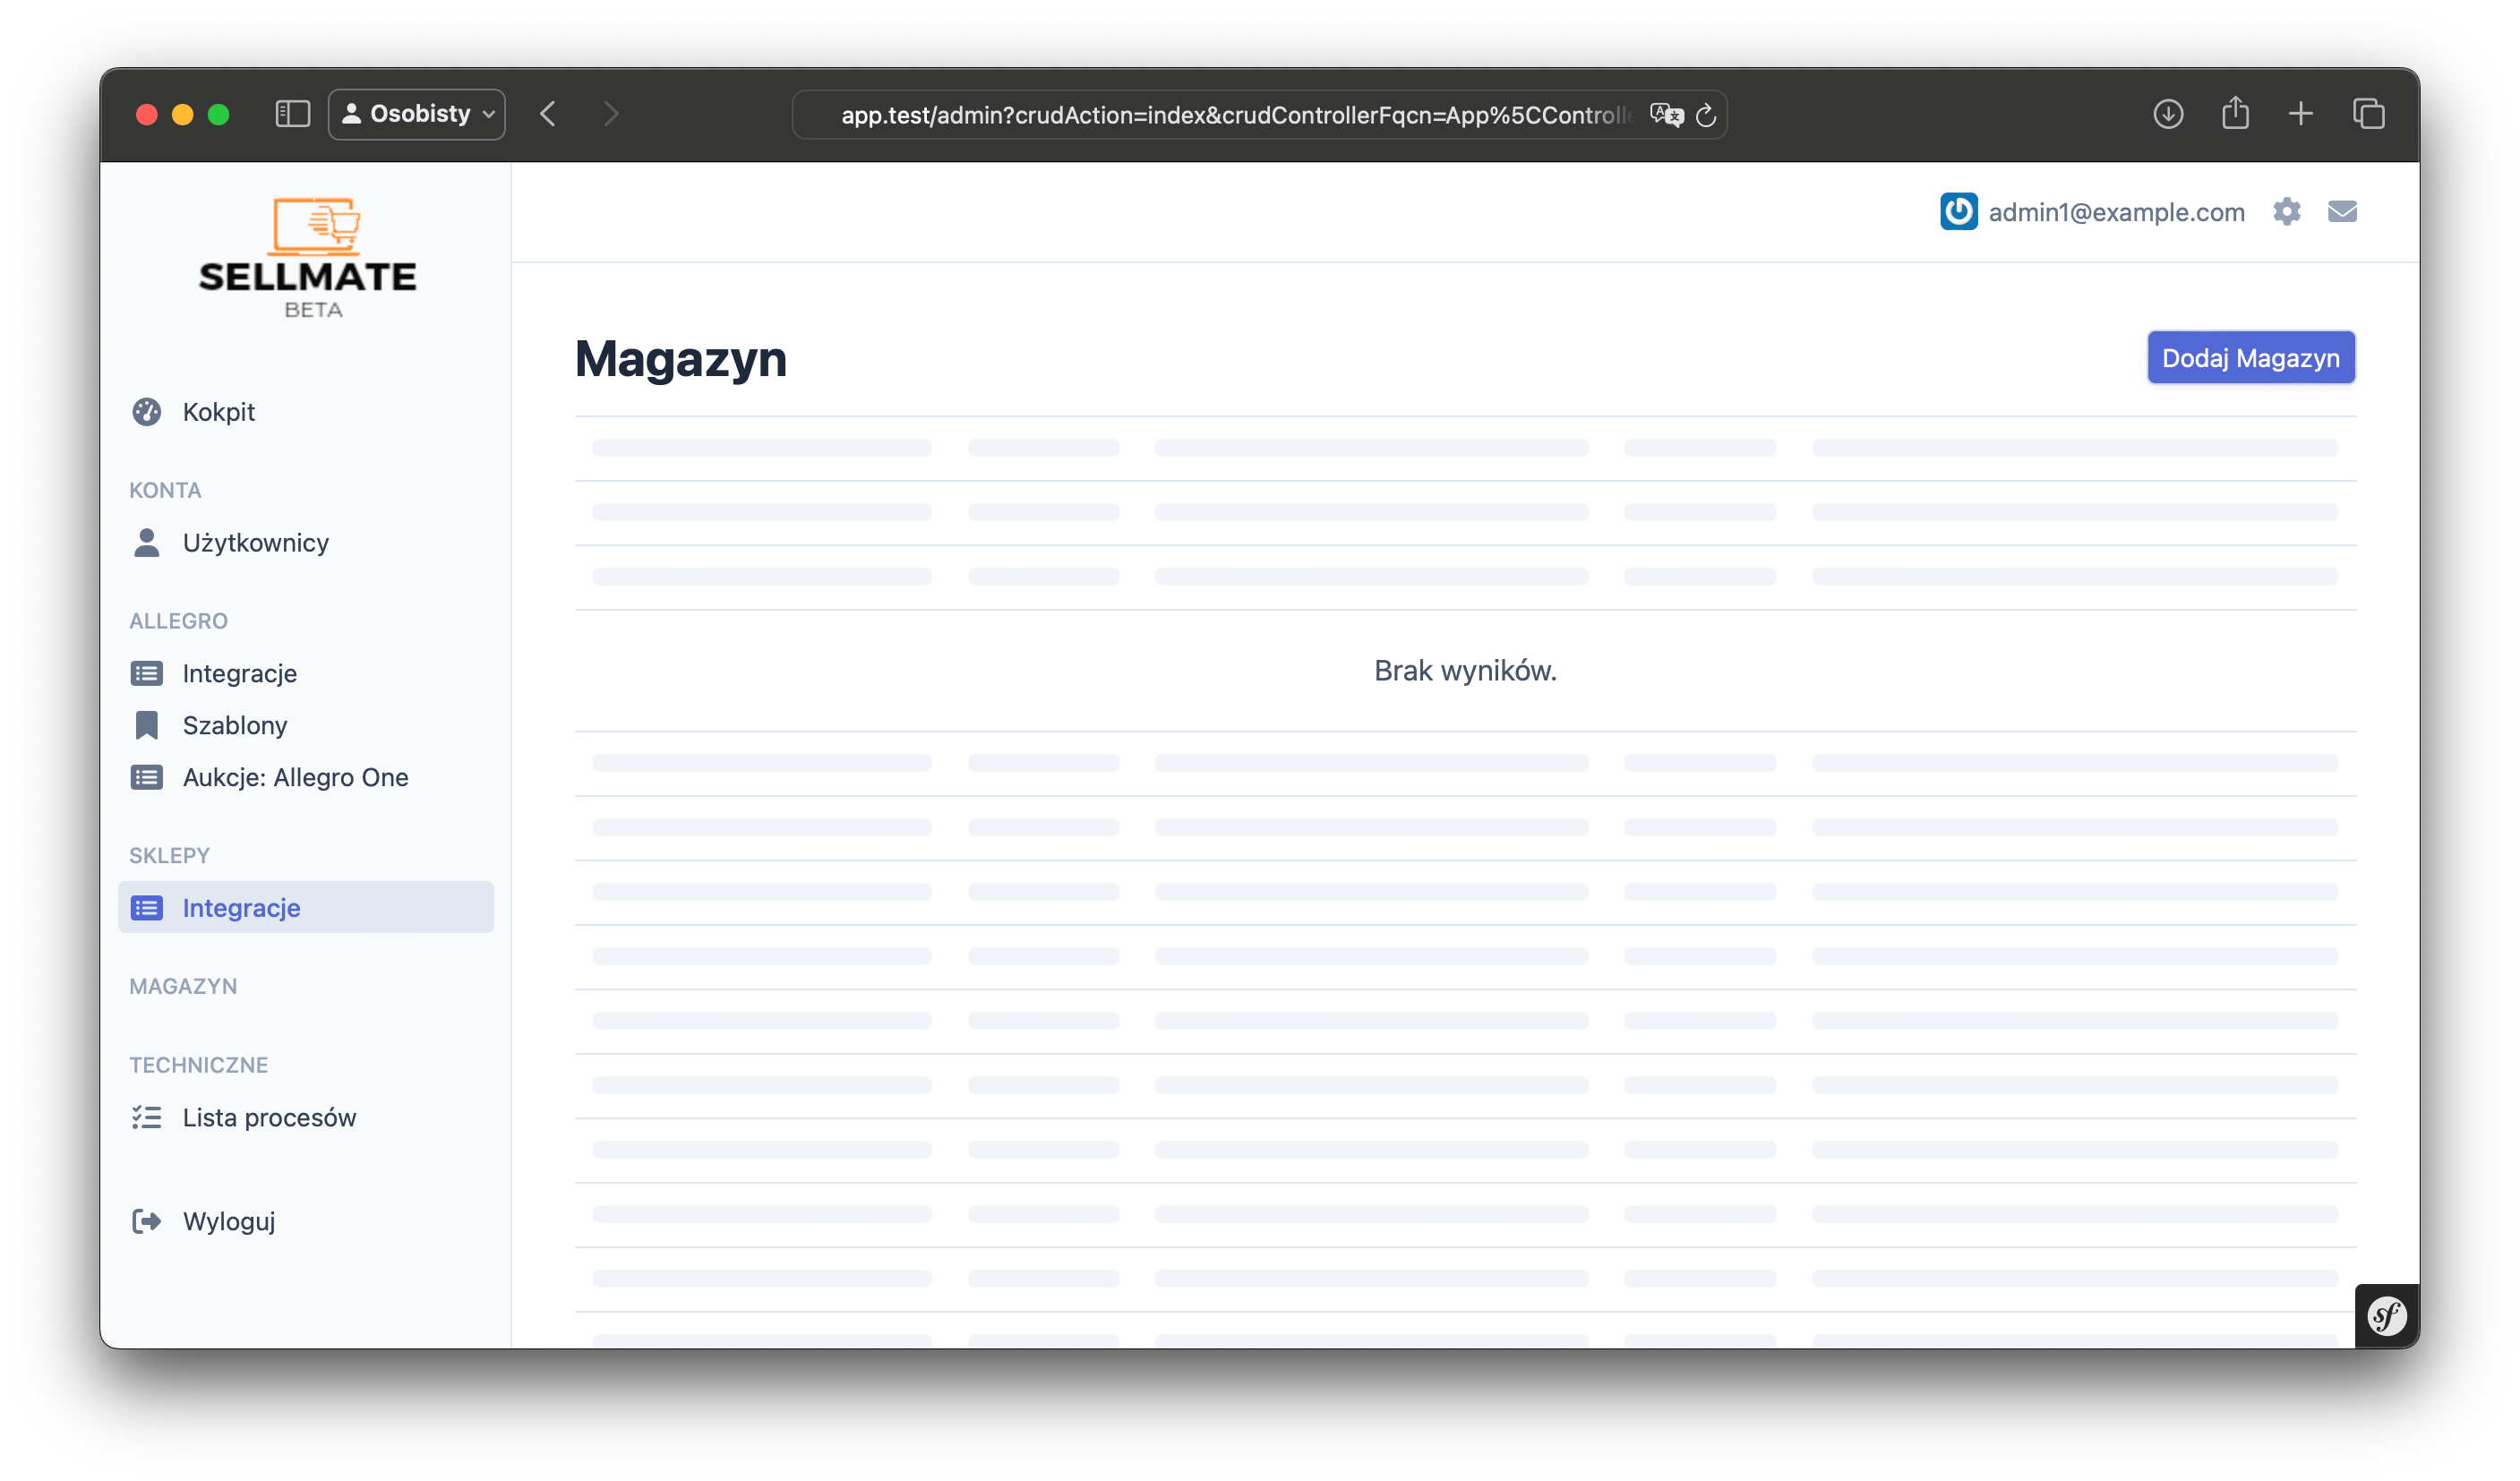The width and height of the screenshot is (2520, 1481).
Task: Click the Sellmate Beta logo
Action: coord(308,258)
